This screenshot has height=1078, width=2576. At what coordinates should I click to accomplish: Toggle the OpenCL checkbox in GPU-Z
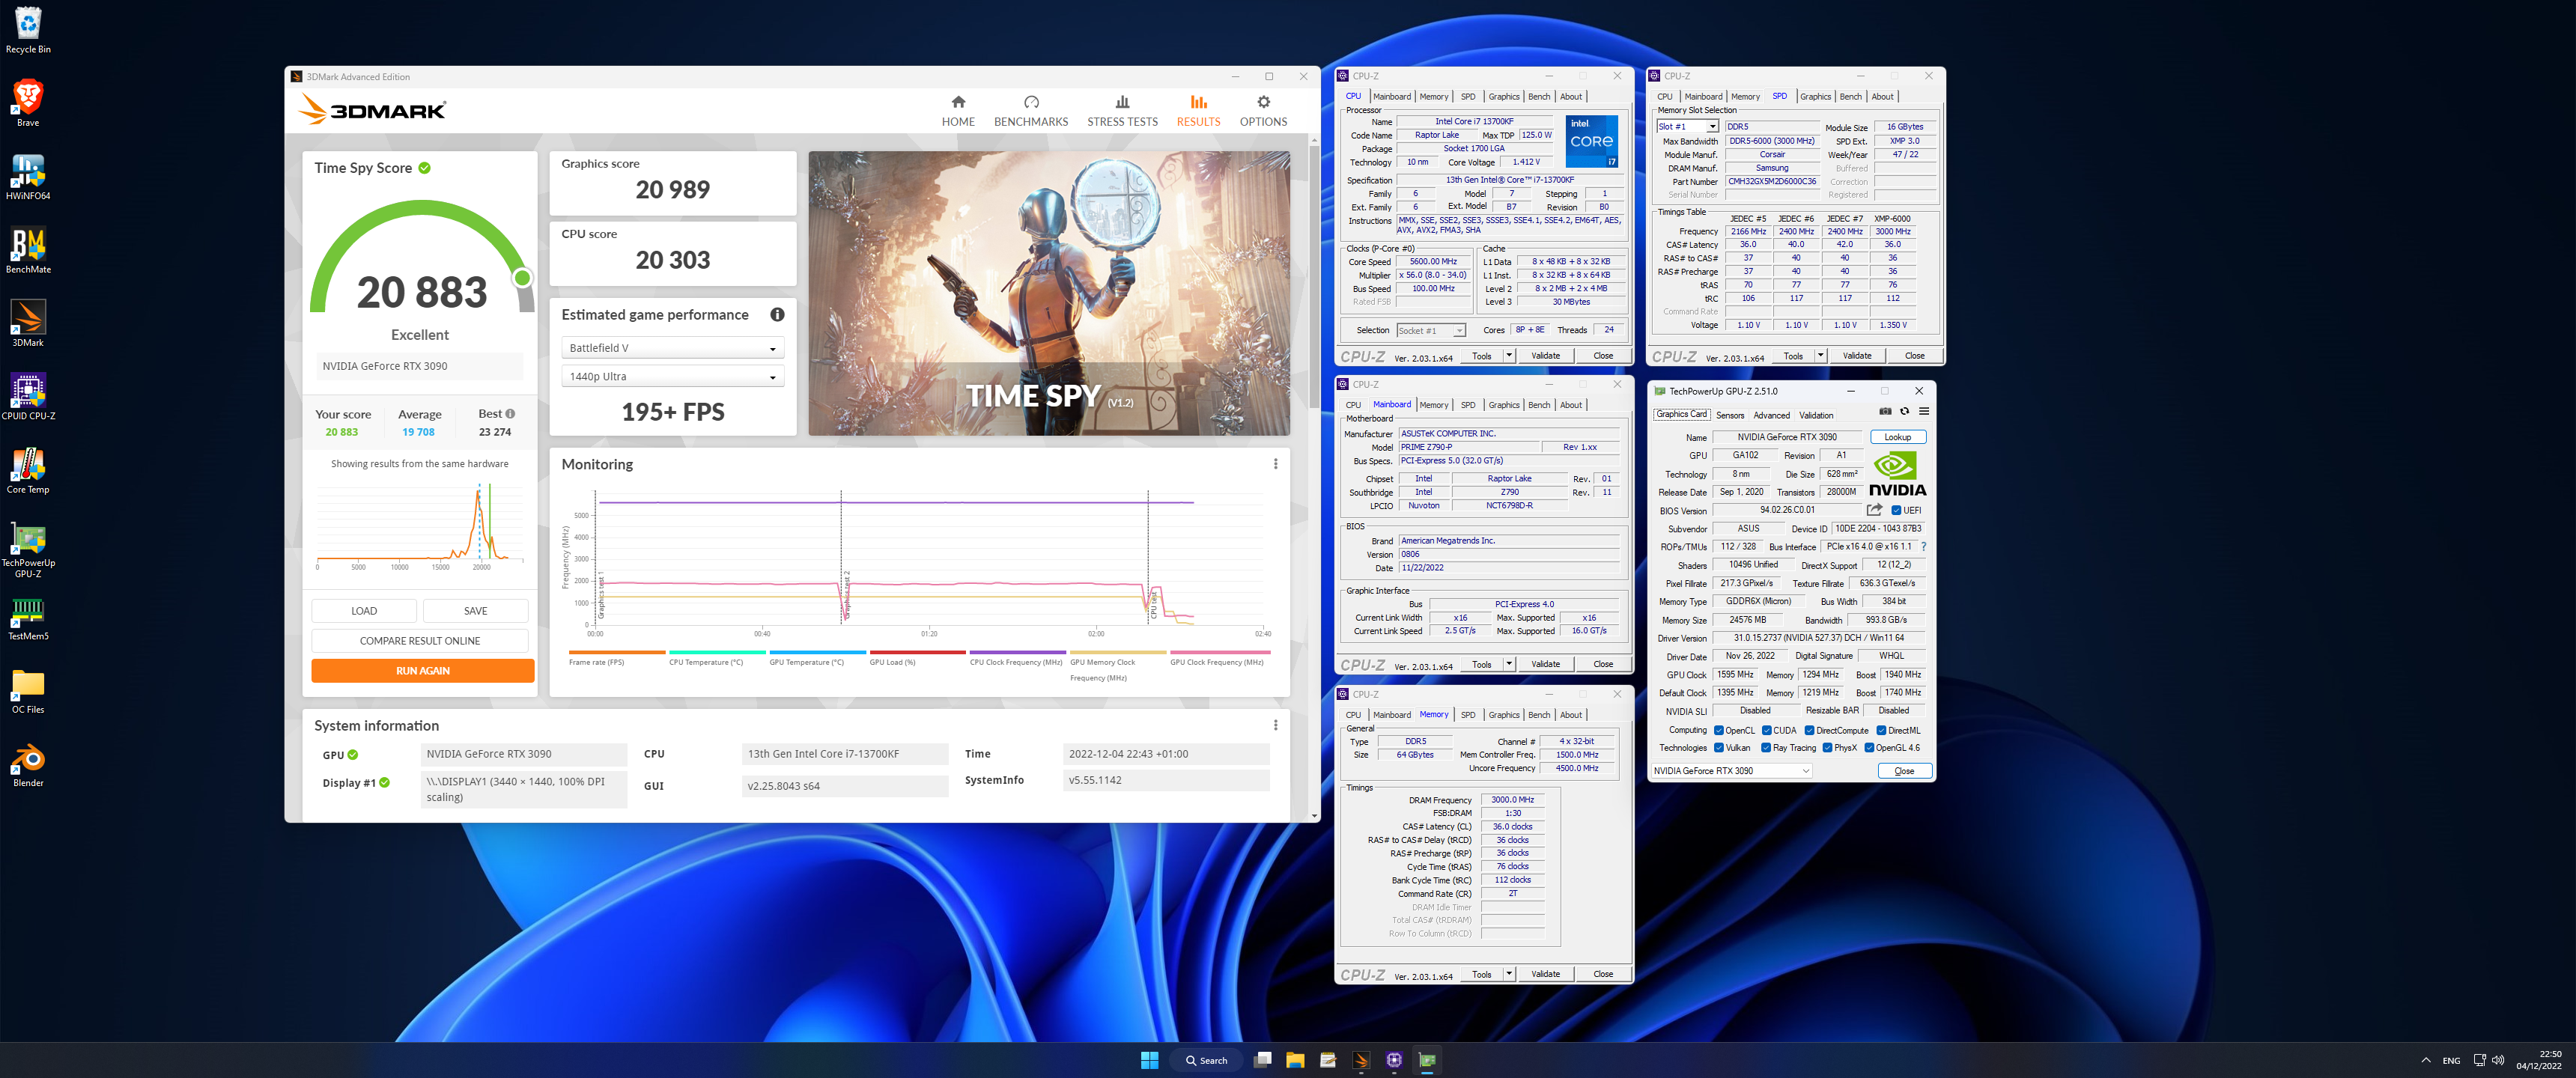(x=1718, y=731)
